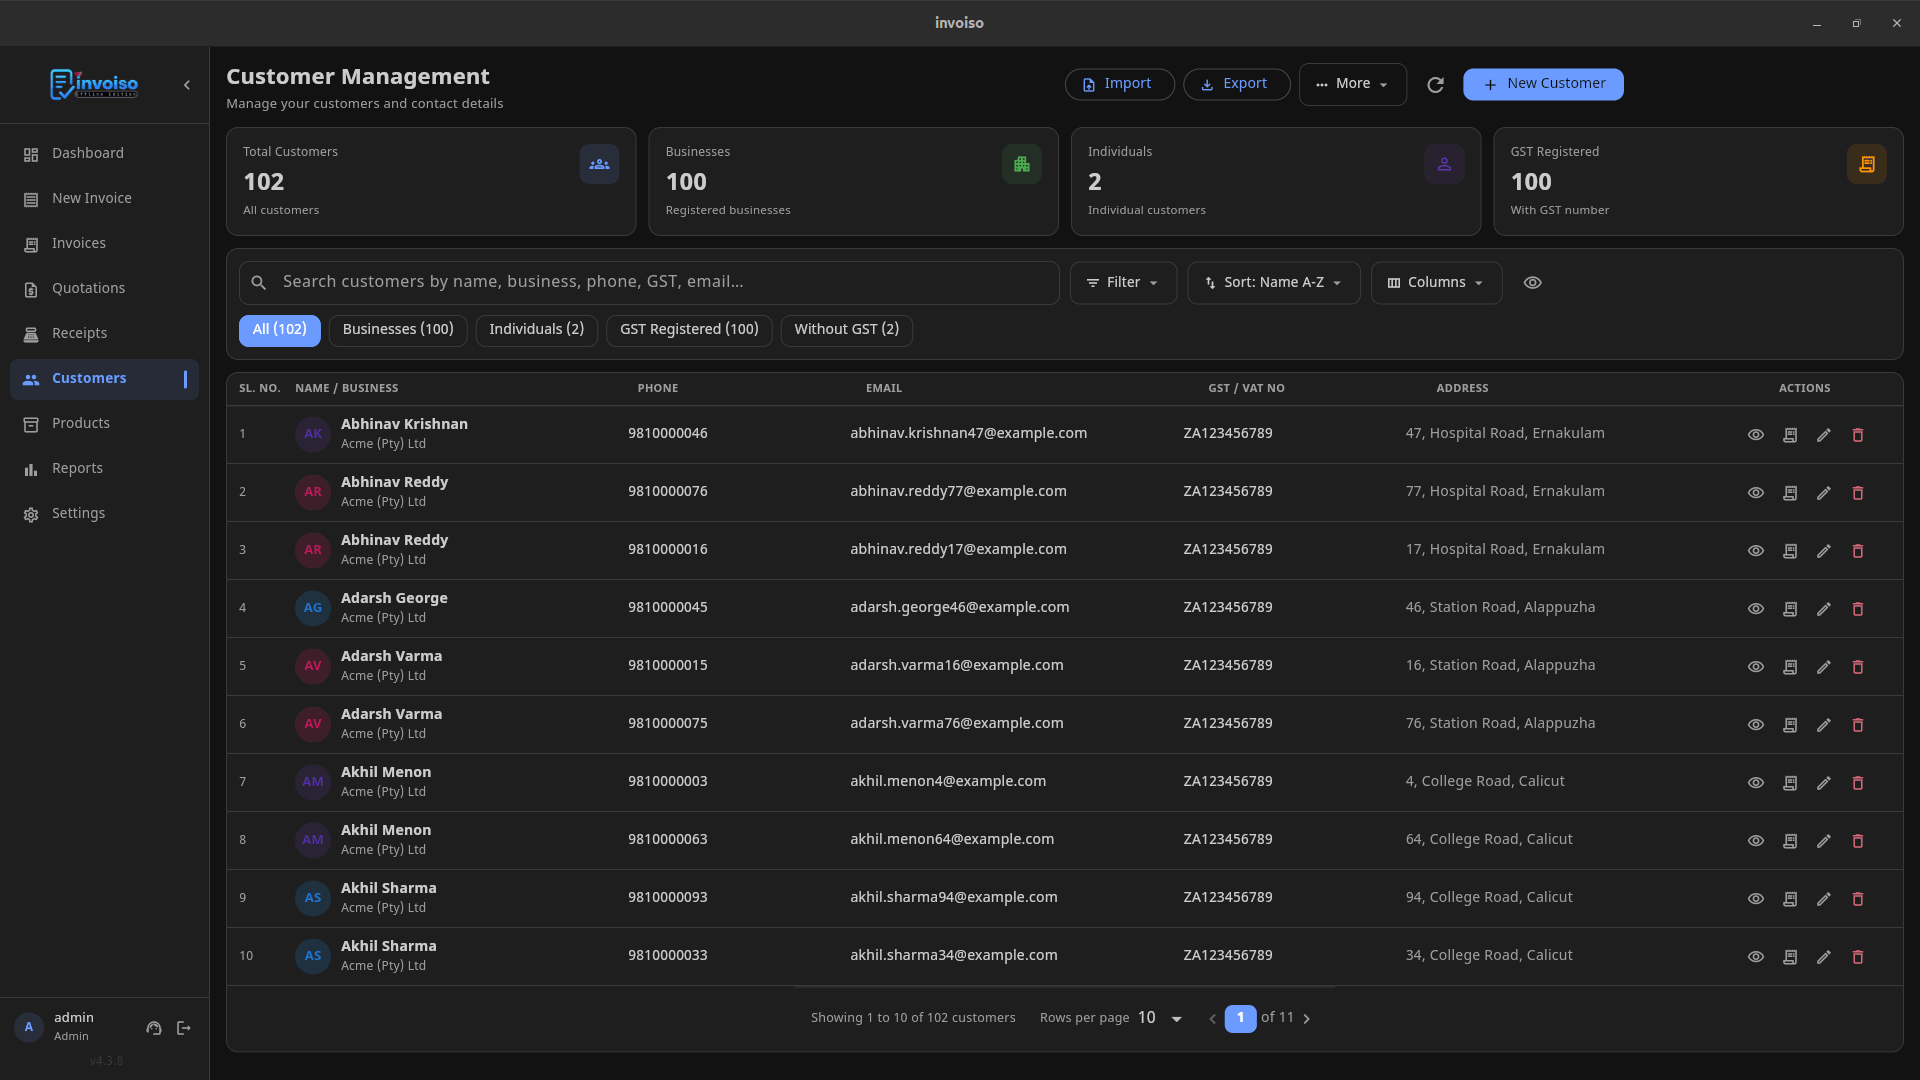
Task: Open Receipts in the sidebar
Action: click(x=104, y=334)
